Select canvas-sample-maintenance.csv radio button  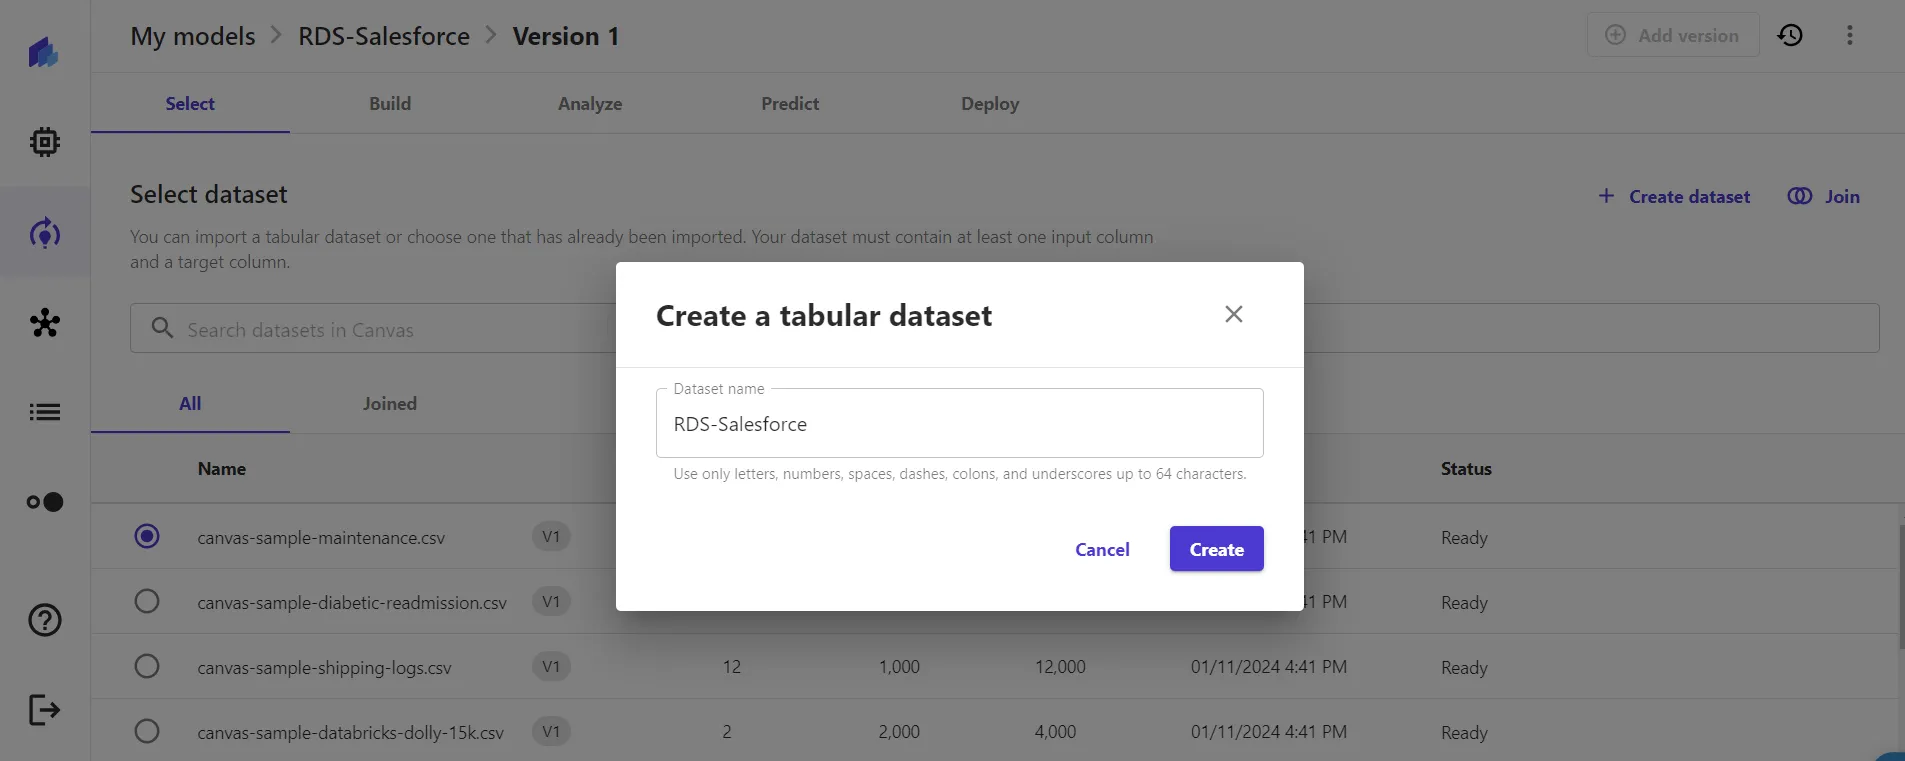click(x=147, y=537)
